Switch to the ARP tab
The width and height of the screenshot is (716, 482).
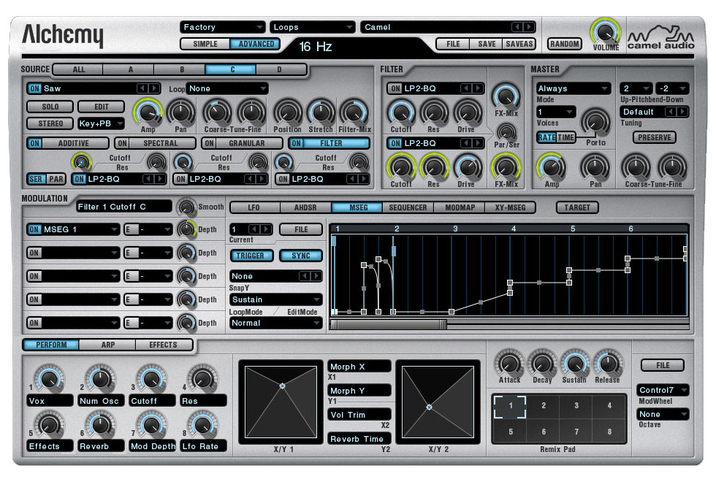coord(109,345)
